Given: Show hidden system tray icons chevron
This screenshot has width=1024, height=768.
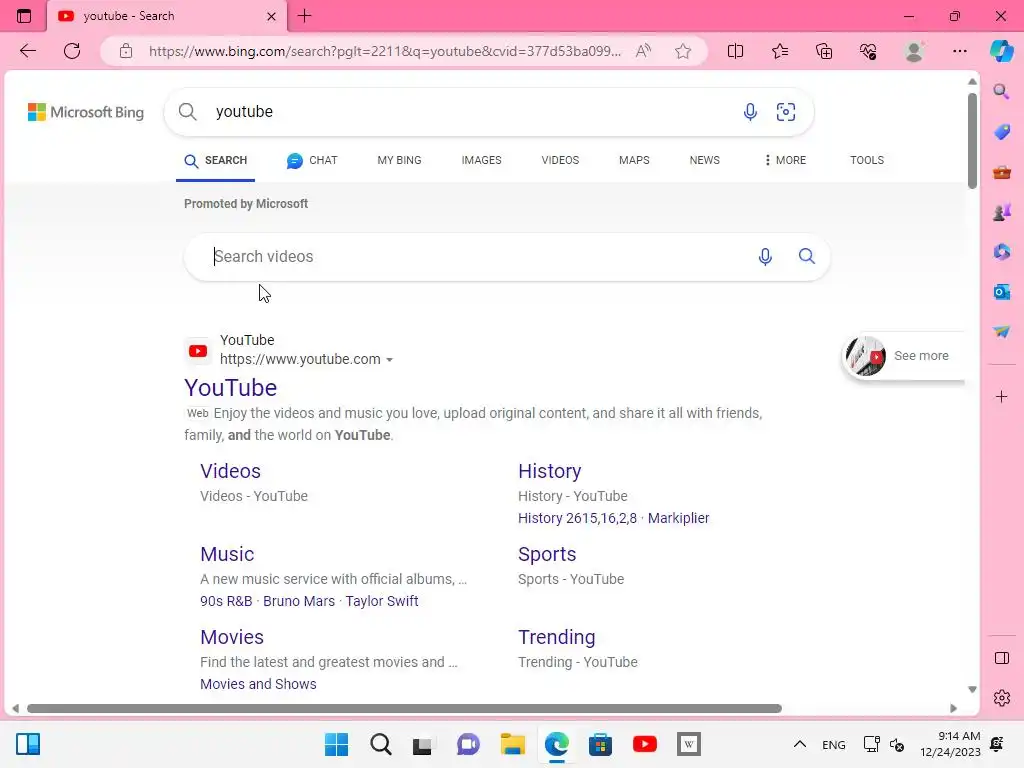Looking at the screenshot, I should pos(799,744).
